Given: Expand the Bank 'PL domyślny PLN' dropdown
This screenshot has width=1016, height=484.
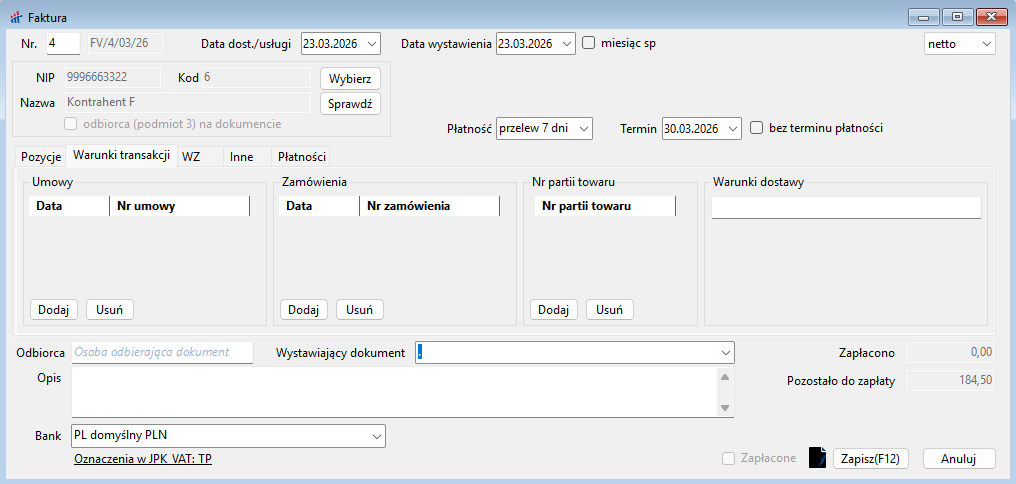Looking at the screenshot, I should 376,436.
